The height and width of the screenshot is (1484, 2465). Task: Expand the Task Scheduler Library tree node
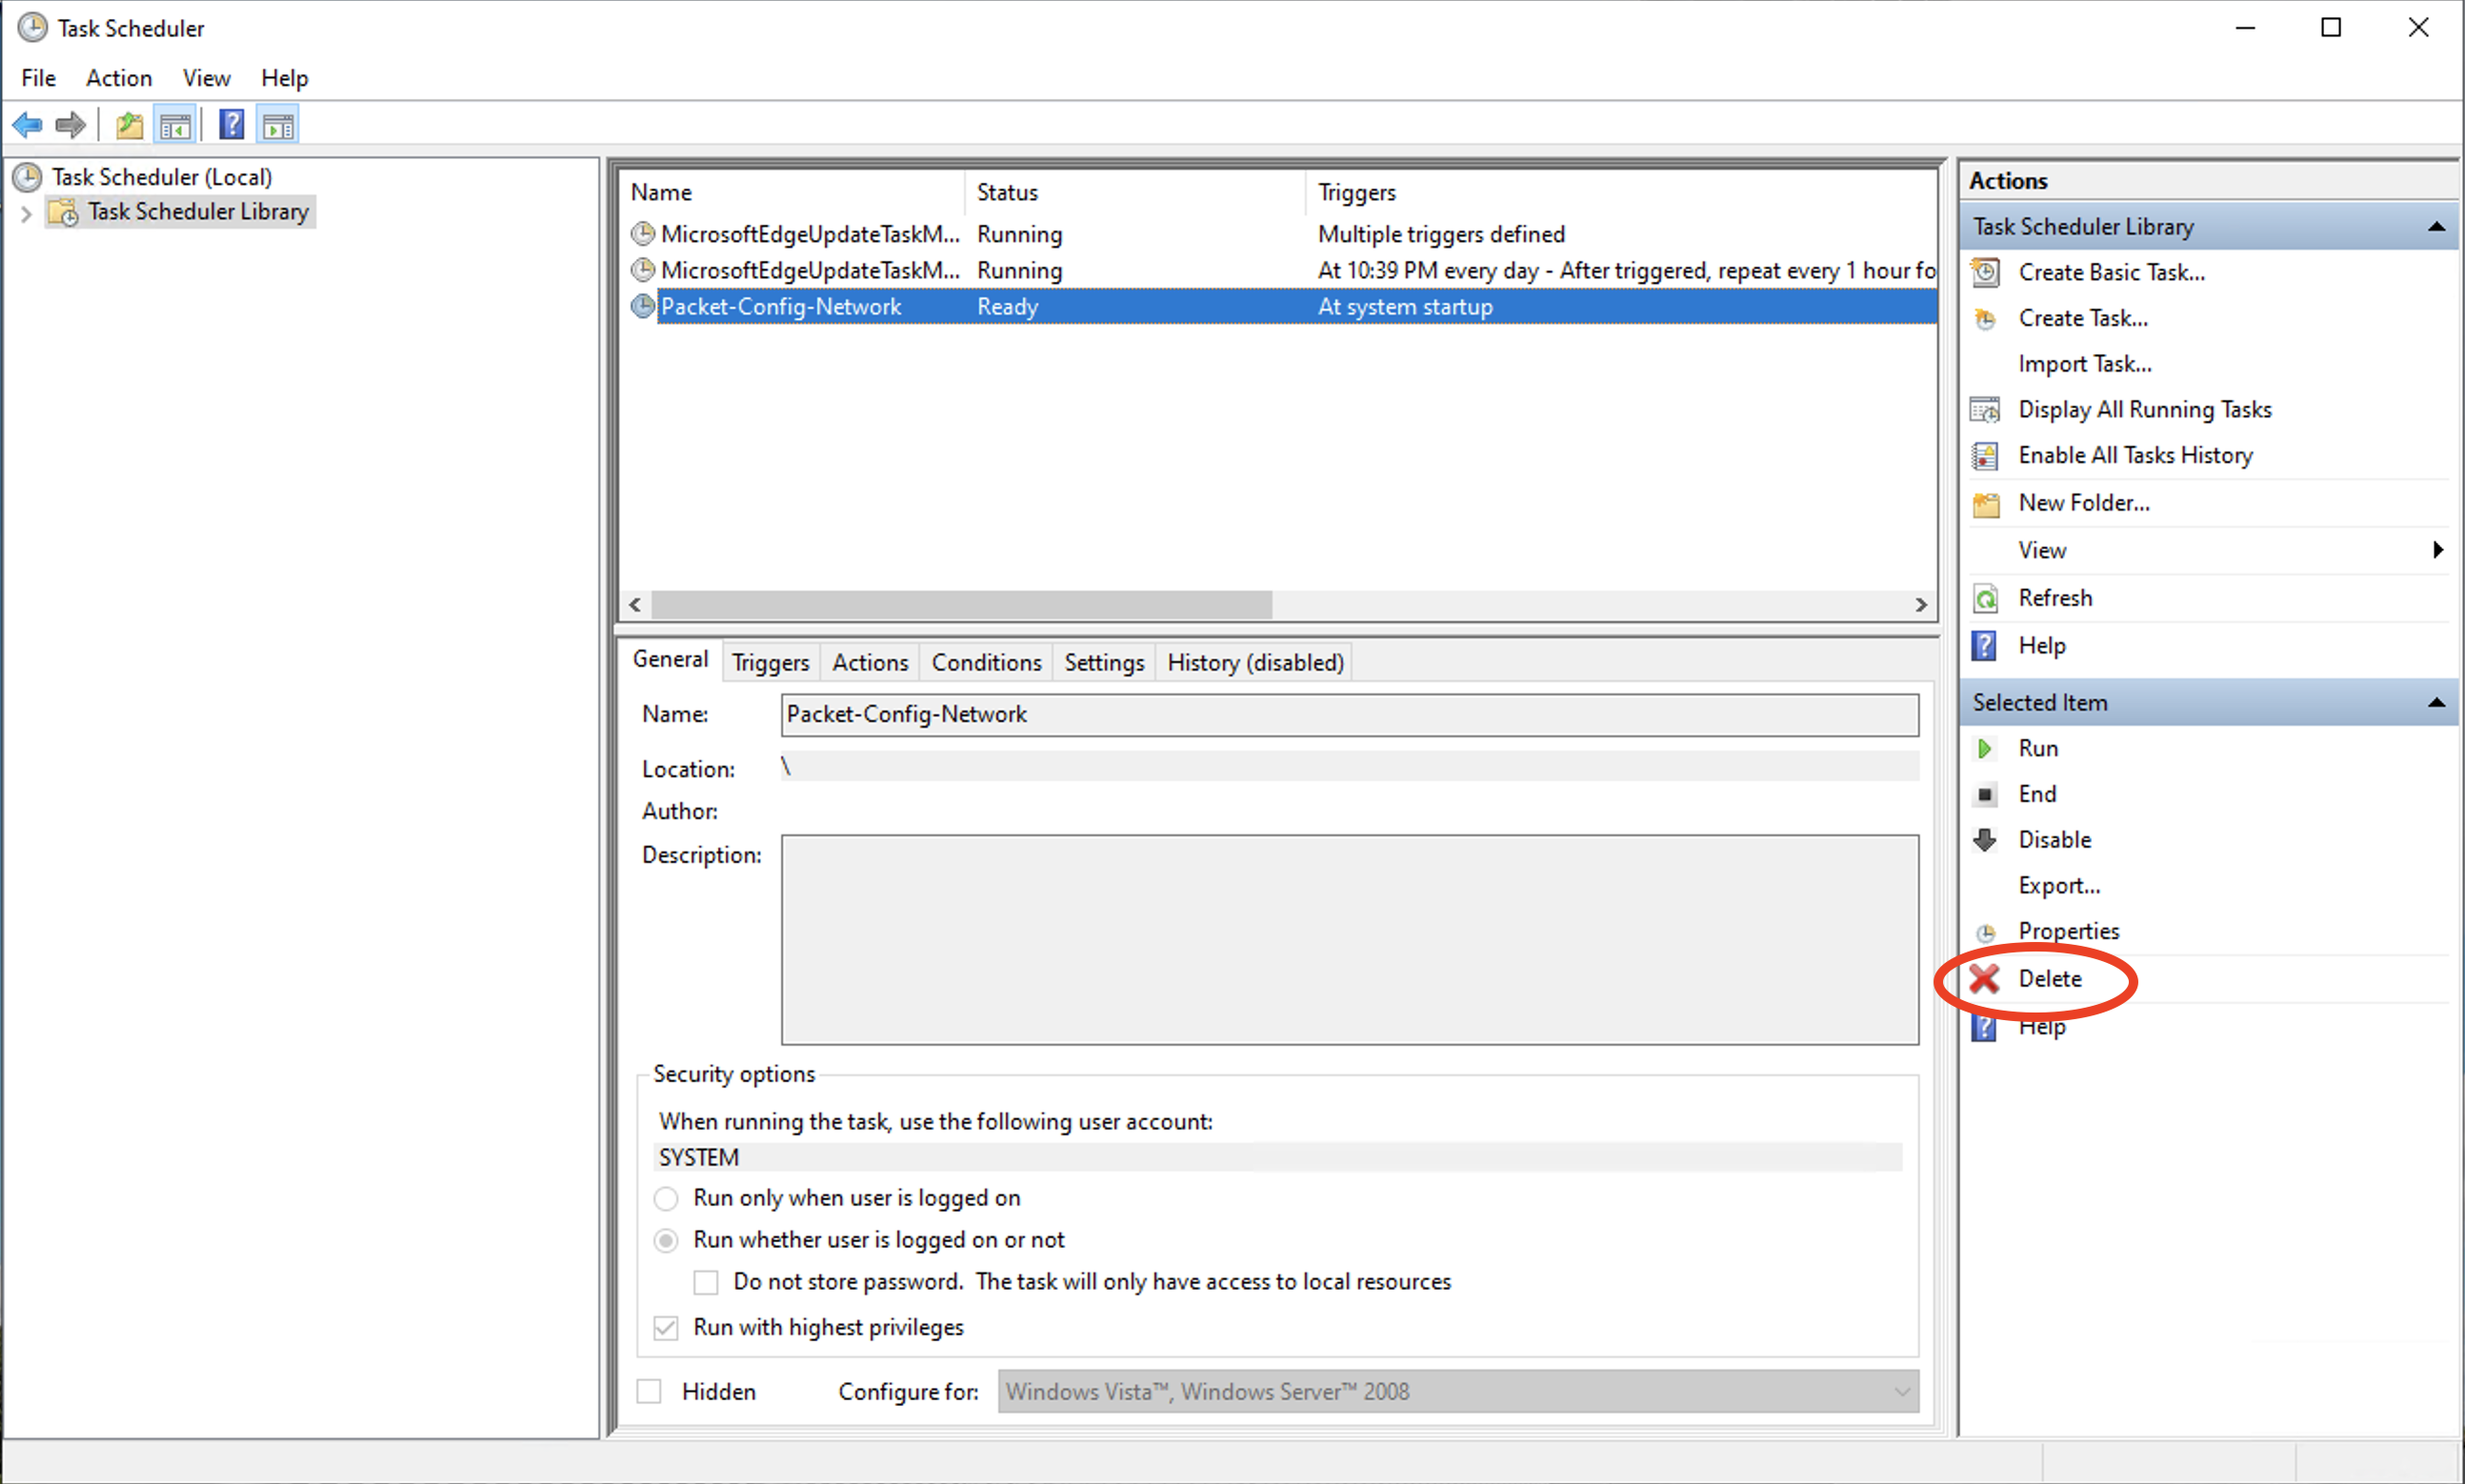click(x=27, y=212)
